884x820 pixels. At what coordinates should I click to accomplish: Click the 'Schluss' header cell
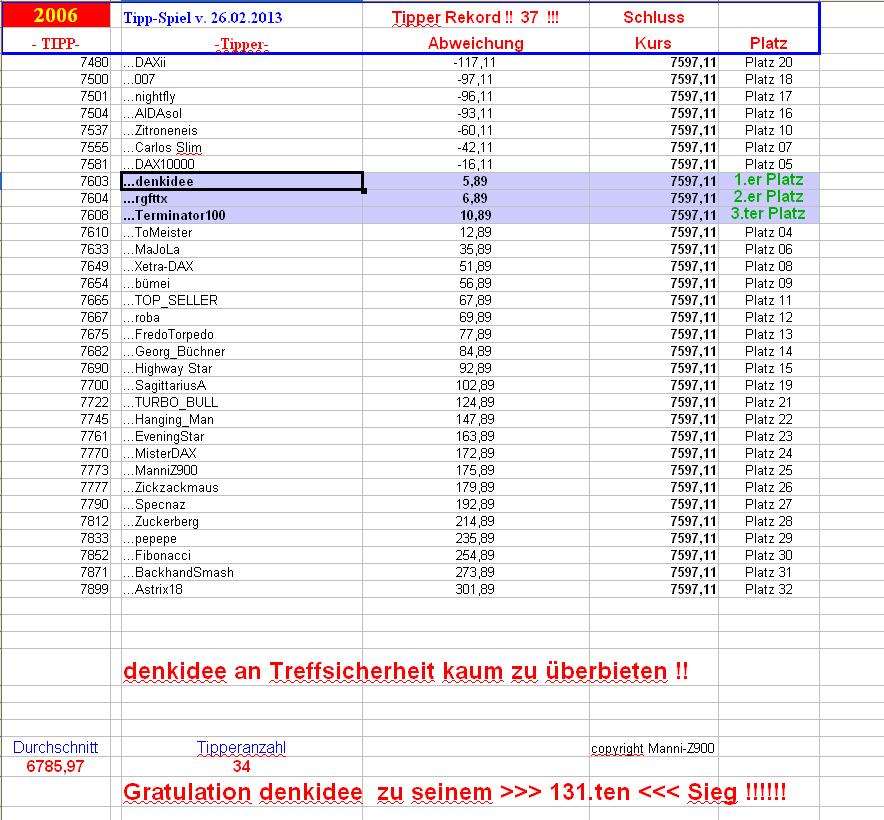click(653, 17)
